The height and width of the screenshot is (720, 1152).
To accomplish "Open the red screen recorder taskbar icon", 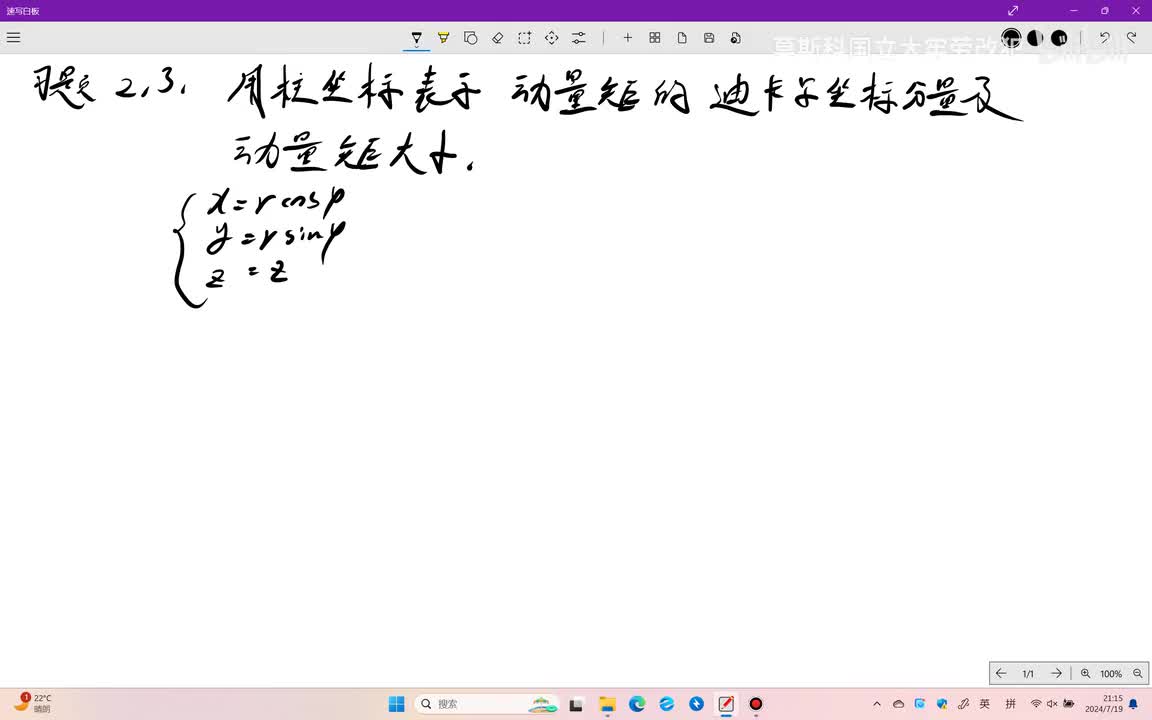I will tap(755, 704).
